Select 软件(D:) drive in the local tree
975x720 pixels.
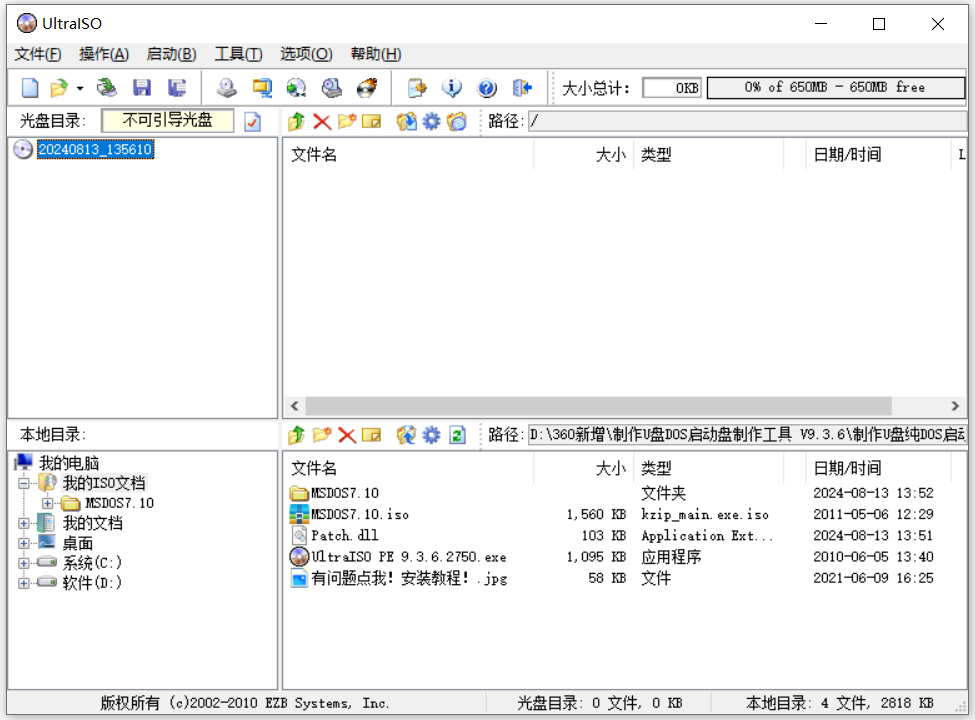[x=92, y=583]
